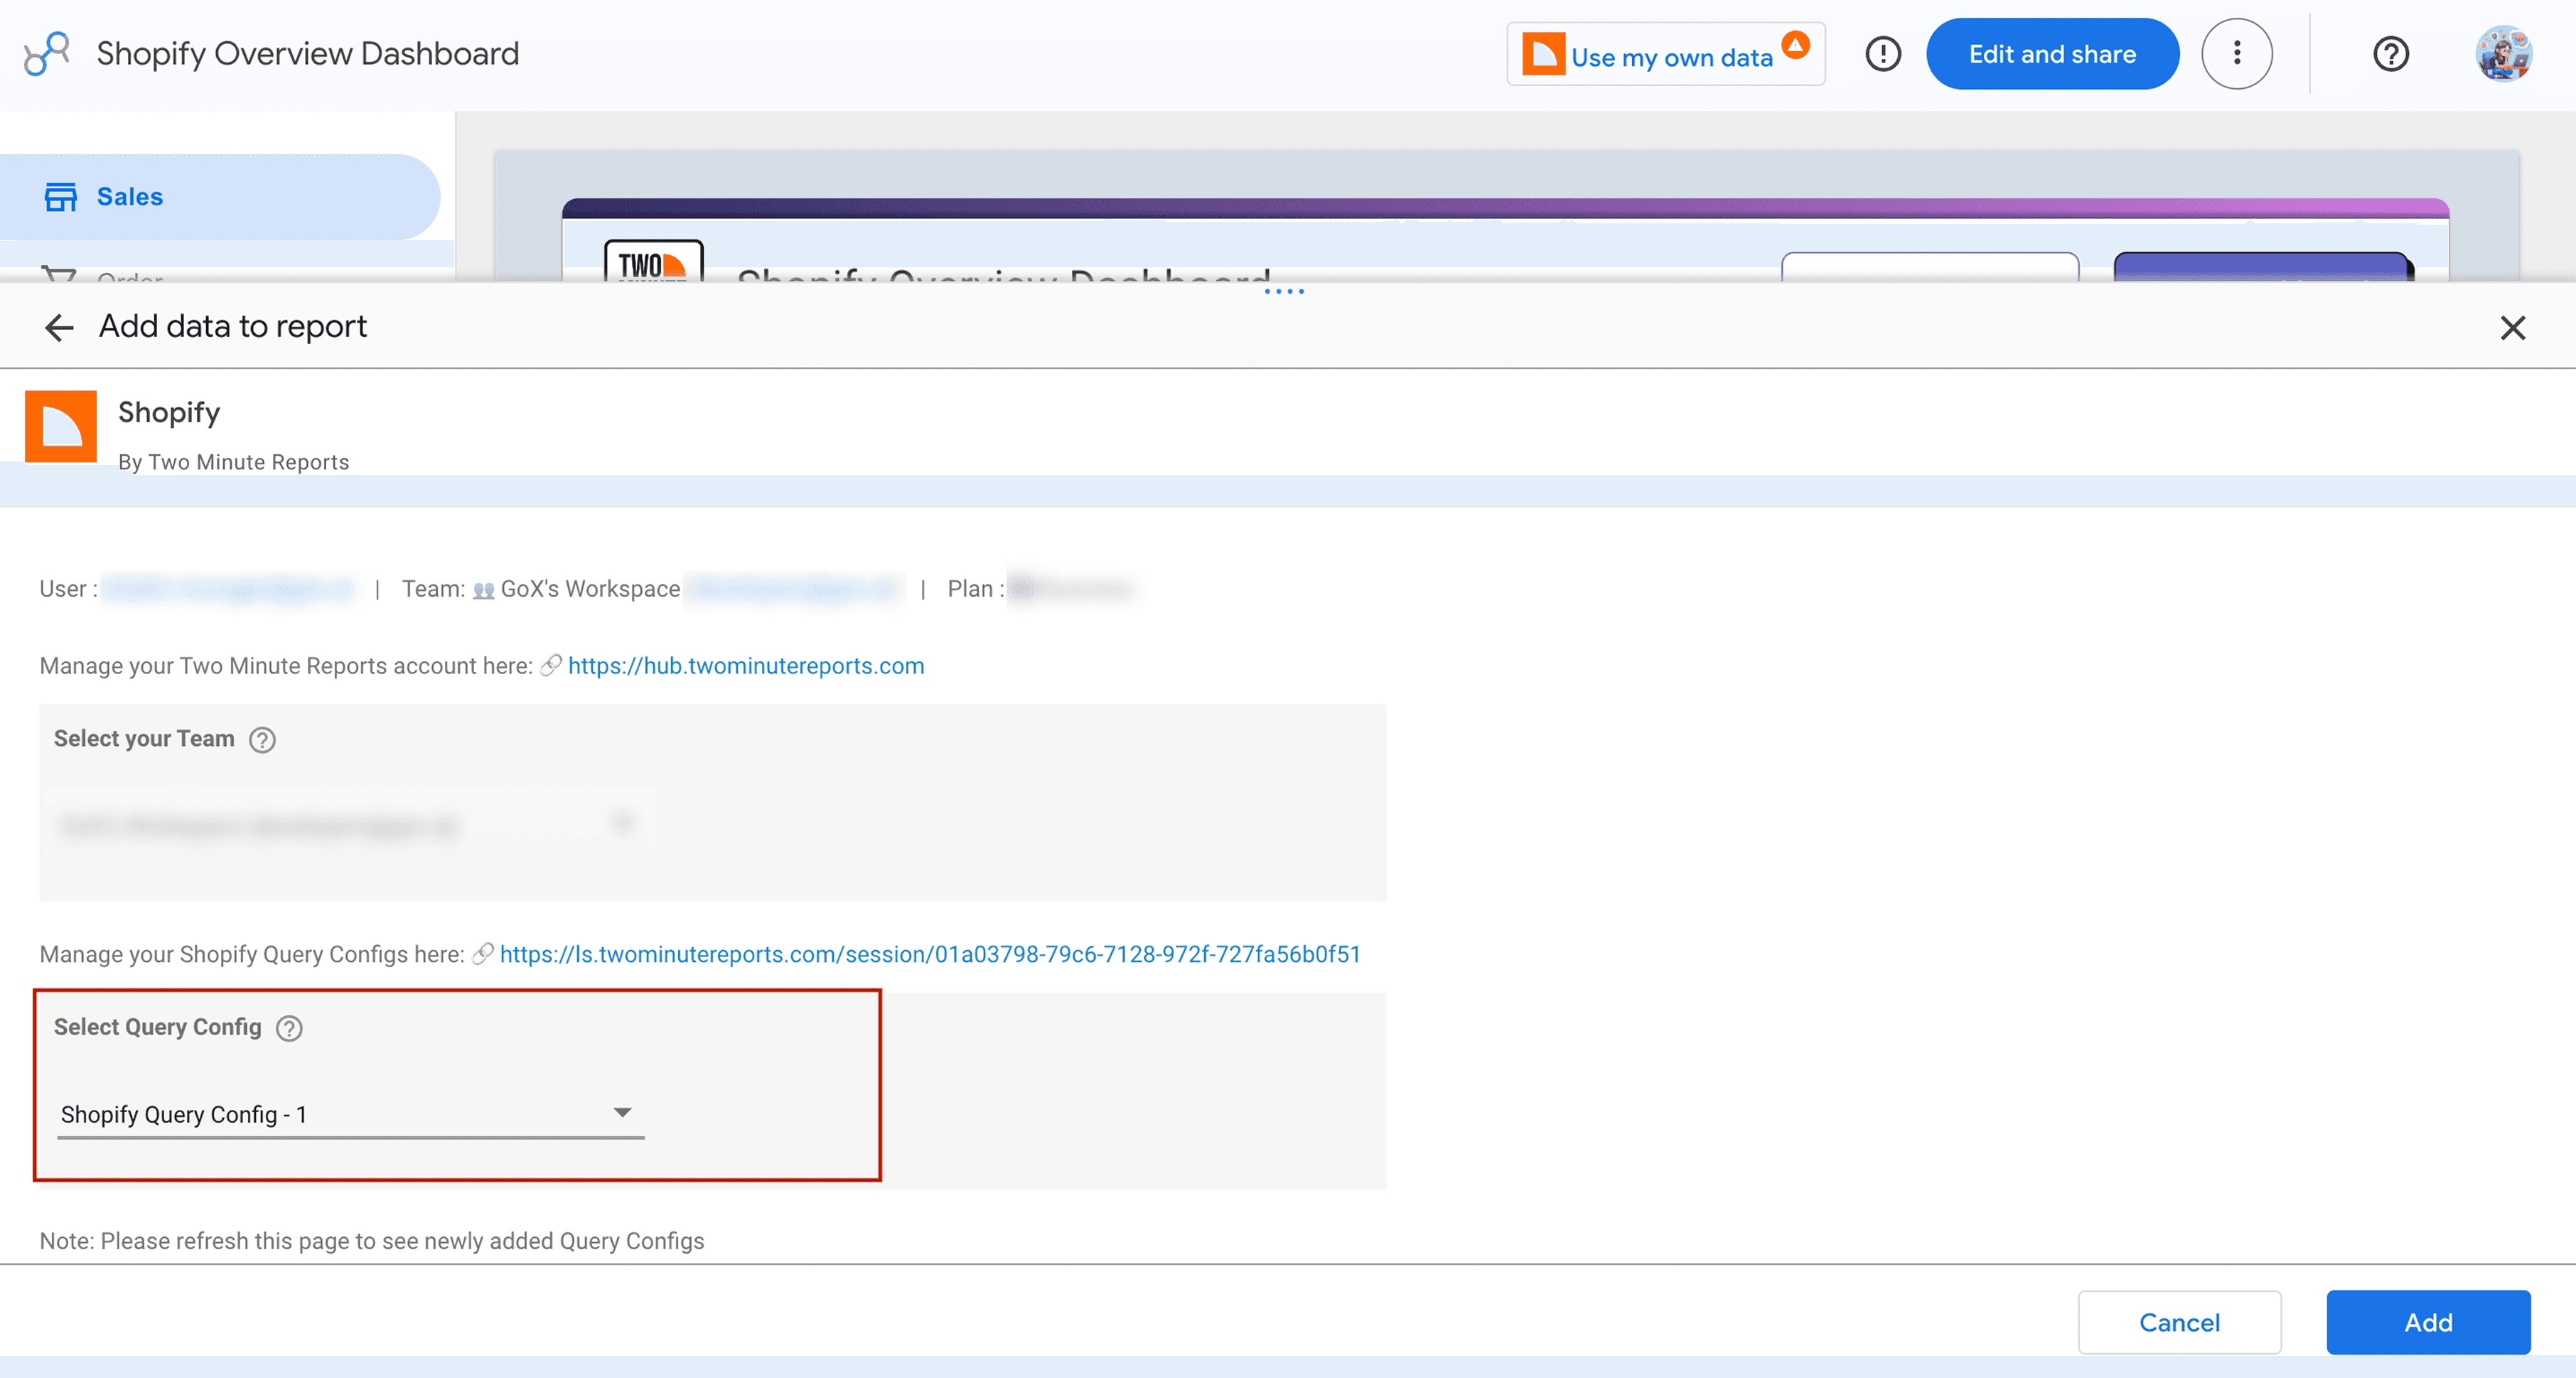Open the Select your Team dropdown
The height and width of the screenshot is (1378, 2576).
pyautogui.click(x=350, y=825)
